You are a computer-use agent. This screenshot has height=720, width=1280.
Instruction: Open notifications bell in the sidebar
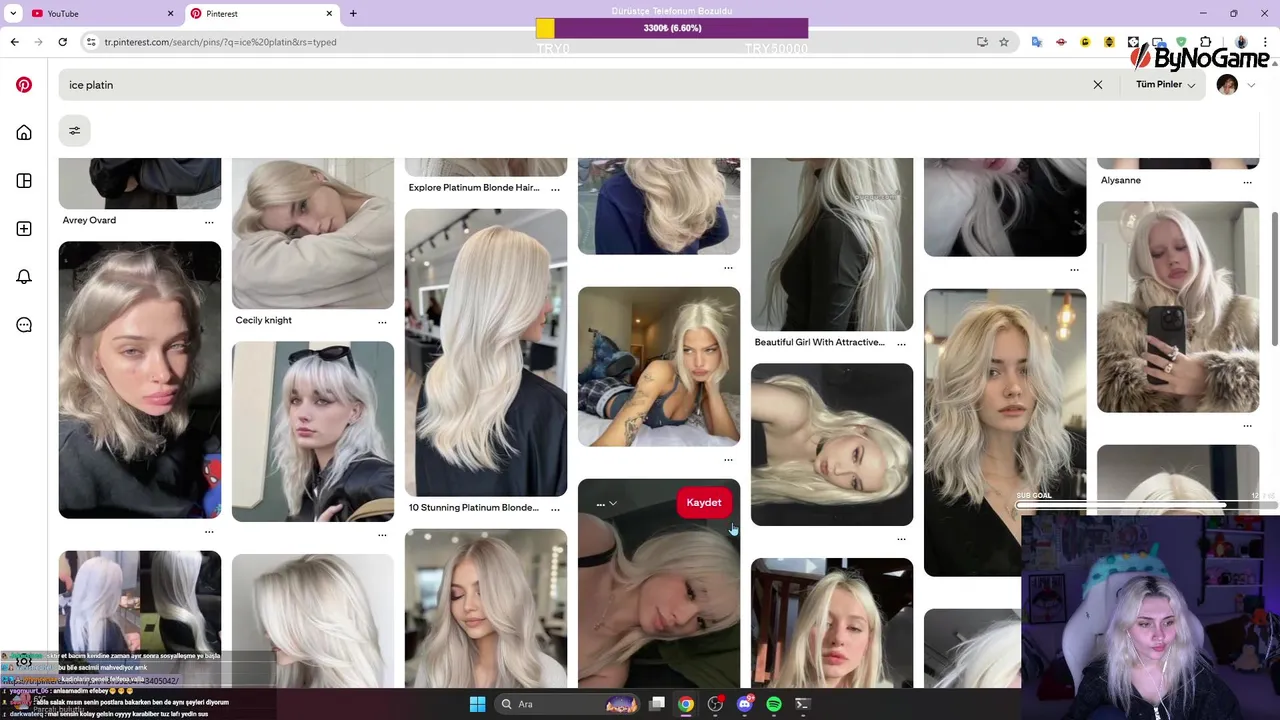click(24, 277)
